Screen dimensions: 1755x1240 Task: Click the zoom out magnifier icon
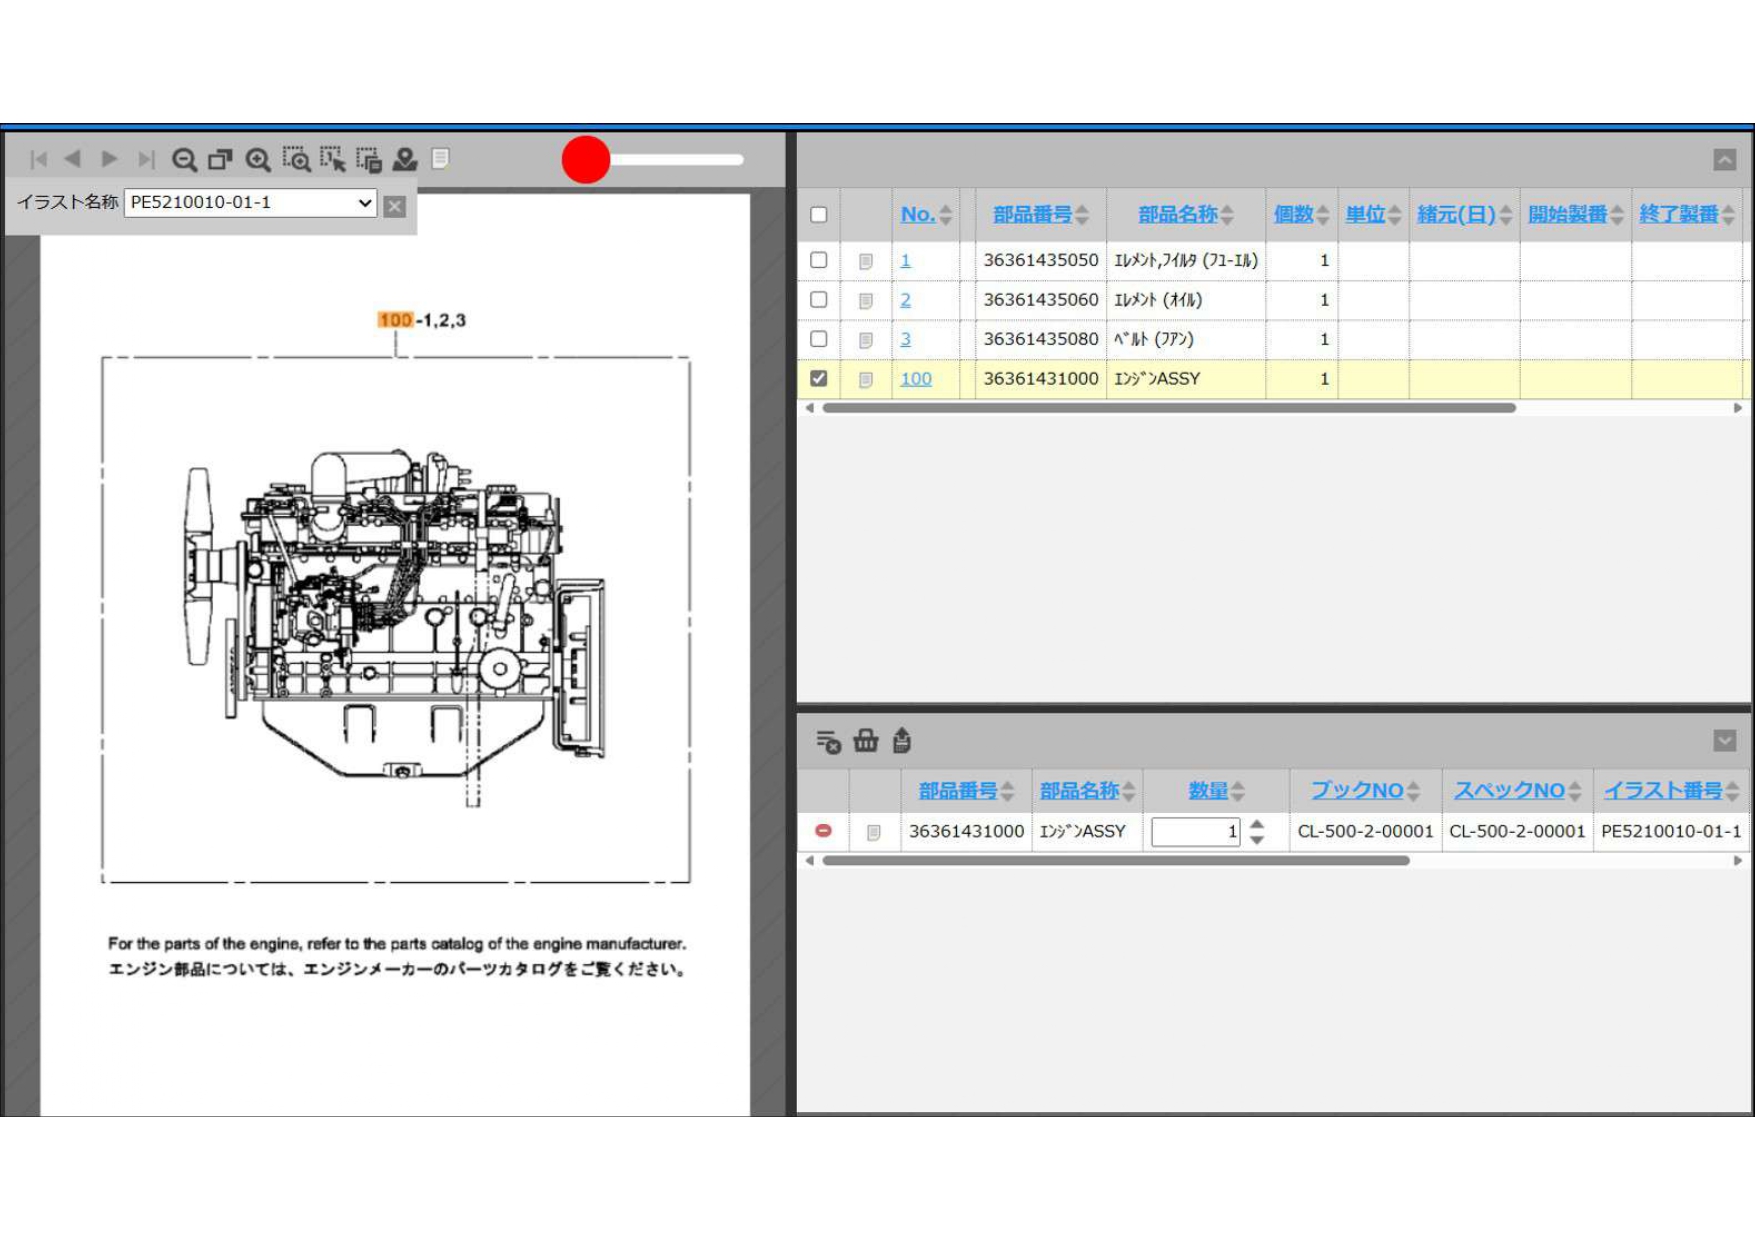coord(184,160)
